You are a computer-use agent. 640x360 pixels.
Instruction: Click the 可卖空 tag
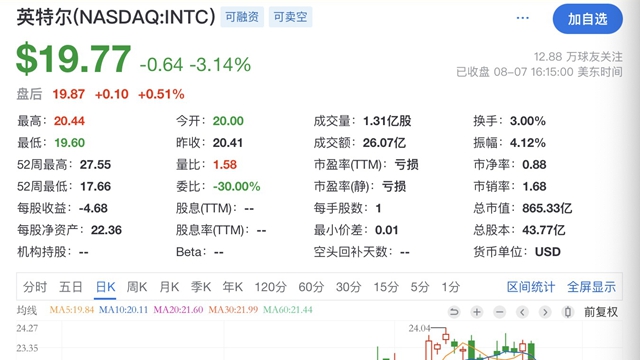tap(290, 17)
